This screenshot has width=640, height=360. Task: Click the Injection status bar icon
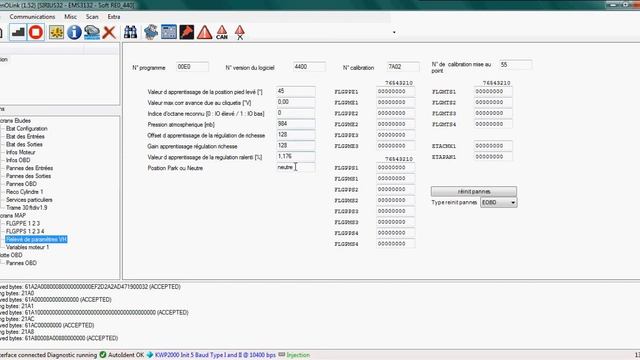click(x=282, y=355)
